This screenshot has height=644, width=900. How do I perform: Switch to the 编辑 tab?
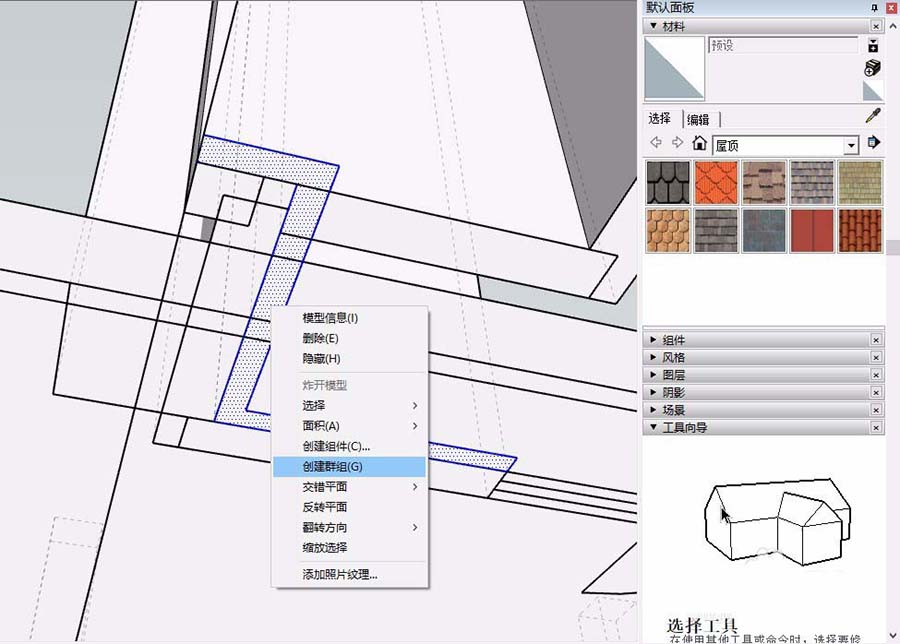click(698, 119)
